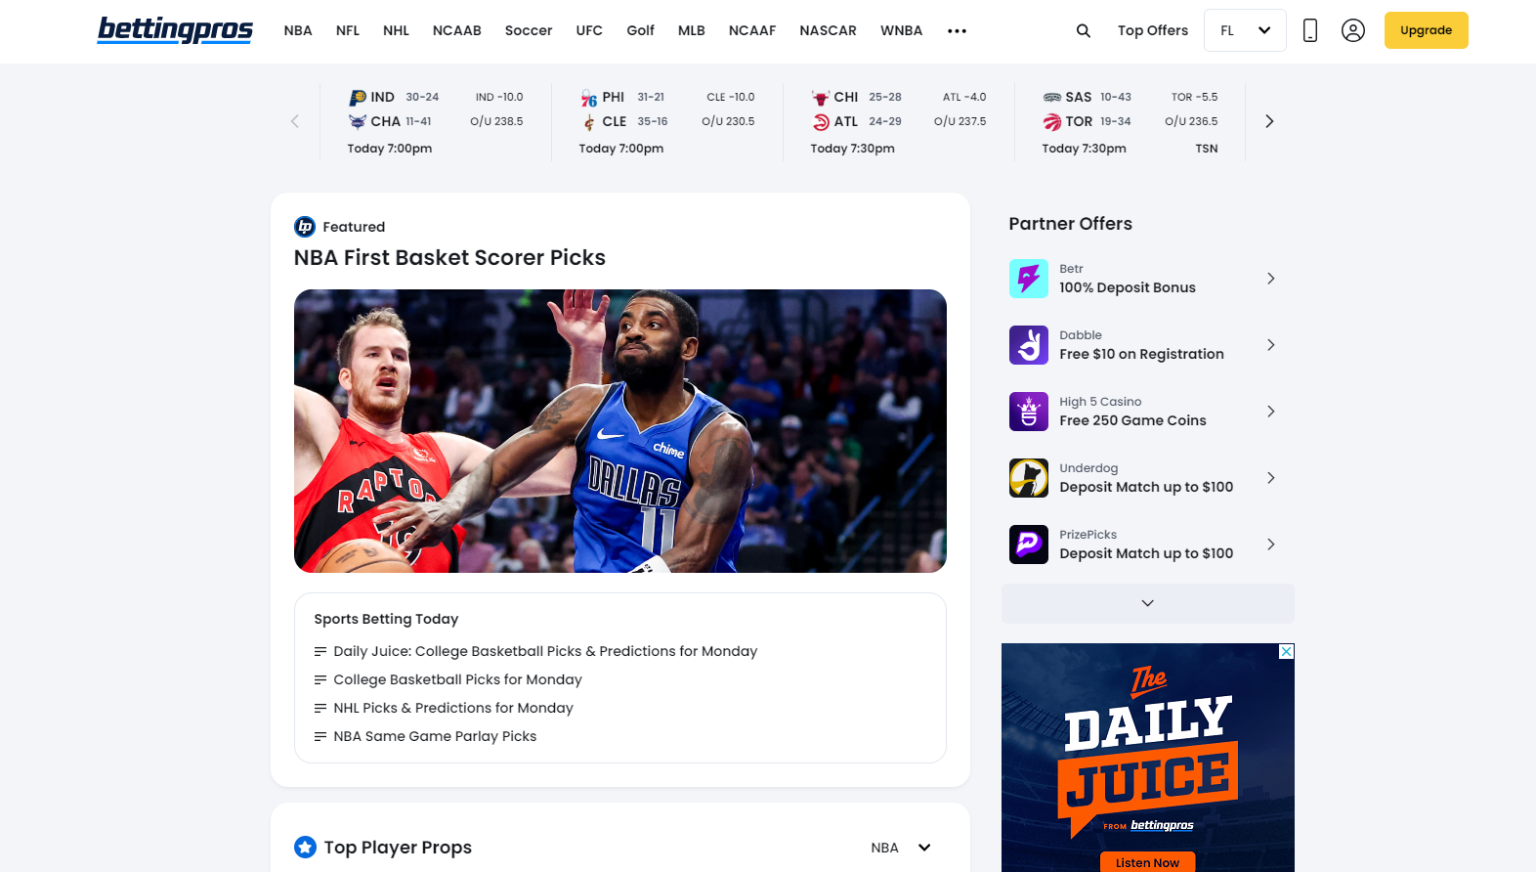The image size is (1536, 872).
Task: Open the NCAAB section
Action: point(457,31)
